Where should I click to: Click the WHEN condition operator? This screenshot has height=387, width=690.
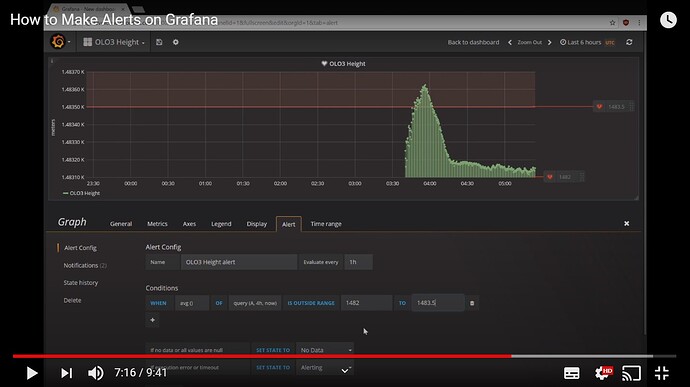click(158, 303)
